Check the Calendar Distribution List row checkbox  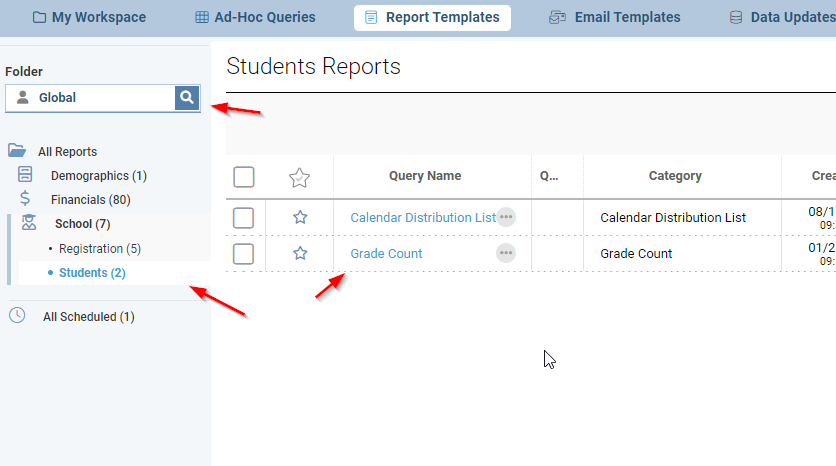point(243,218)
